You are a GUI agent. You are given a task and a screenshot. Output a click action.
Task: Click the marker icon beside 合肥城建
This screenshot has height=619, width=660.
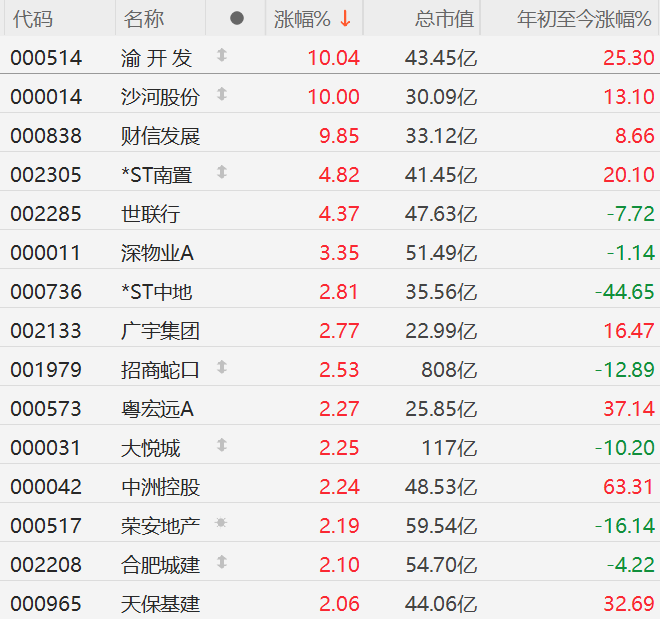point(222,562)
